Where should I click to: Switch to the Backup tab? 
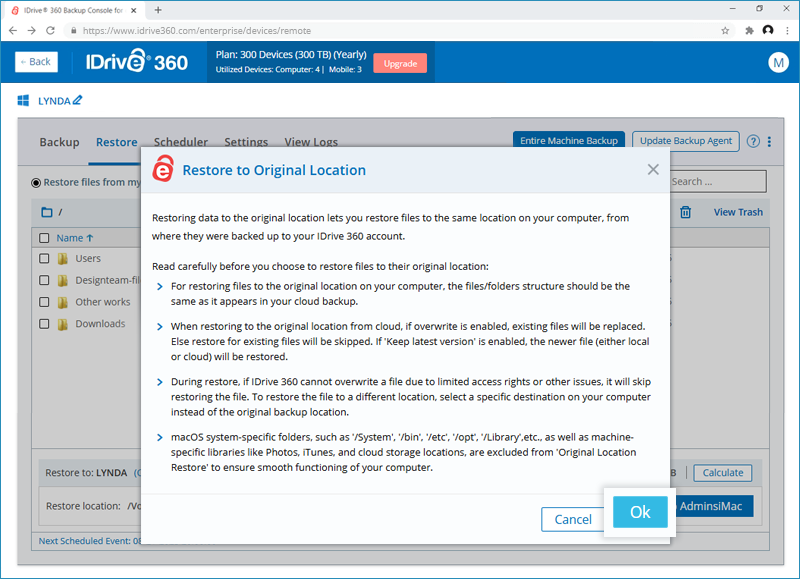coord(59,142)
